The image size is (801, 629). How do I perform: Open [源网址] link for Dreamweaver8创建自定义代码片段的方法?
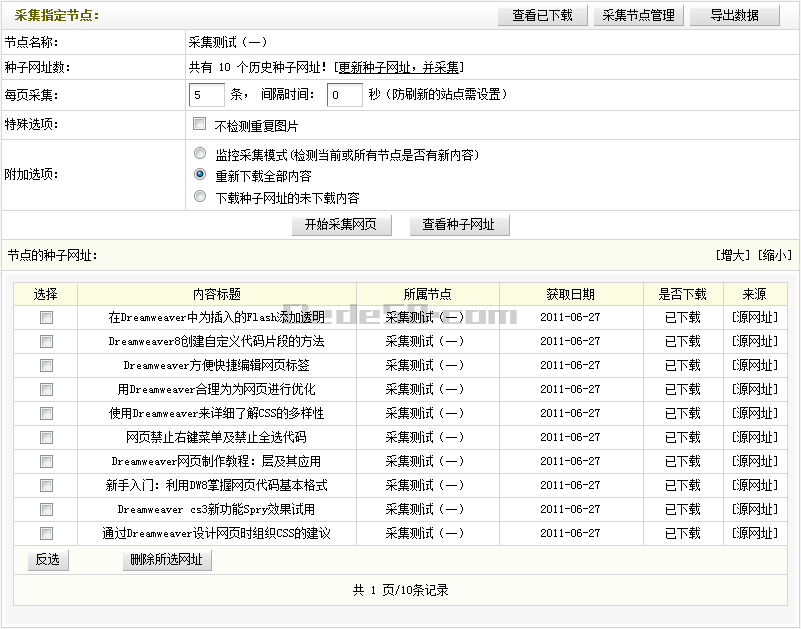tap(753, 341)
